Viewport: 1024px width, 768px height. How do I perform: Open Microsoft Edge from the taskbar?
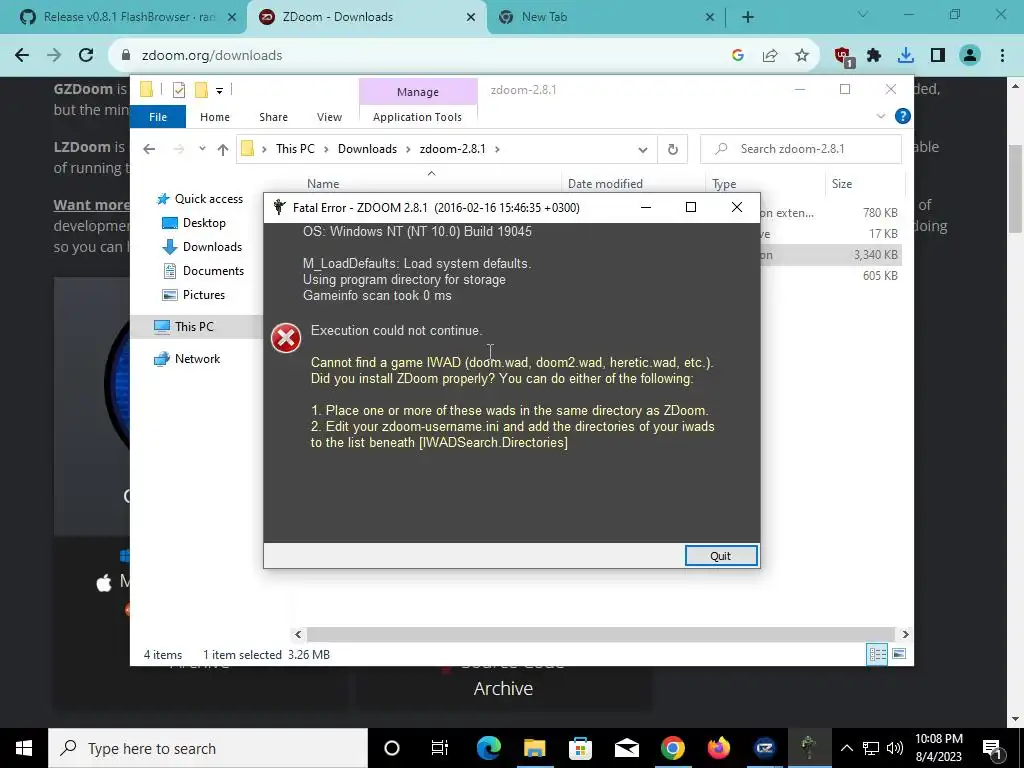[488, 748]
